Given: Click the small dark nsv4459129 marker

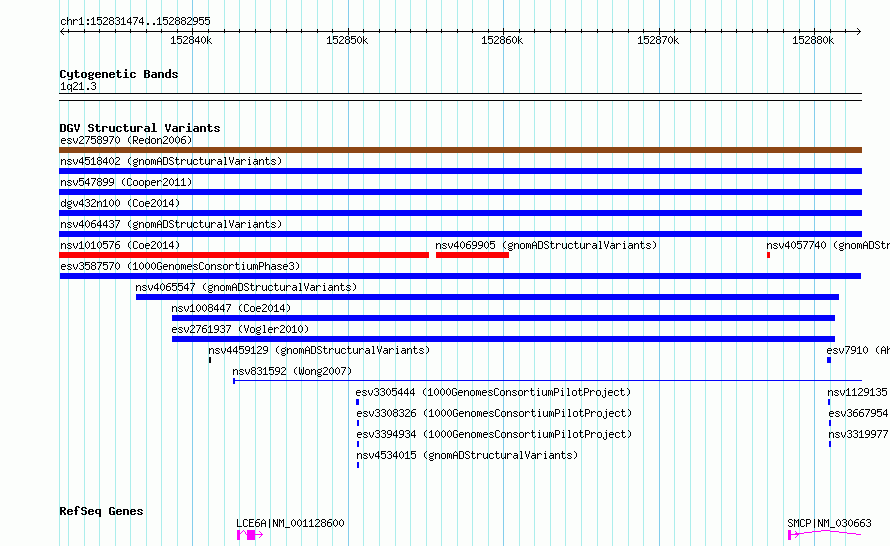Looking at the screenshot, I should click(210, 360).
